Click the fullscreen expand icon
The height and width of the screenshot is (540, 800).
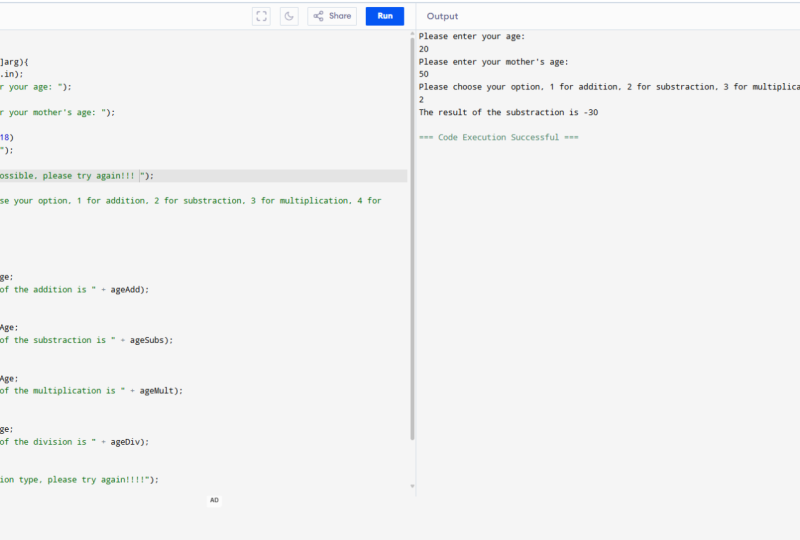point(261,16)
